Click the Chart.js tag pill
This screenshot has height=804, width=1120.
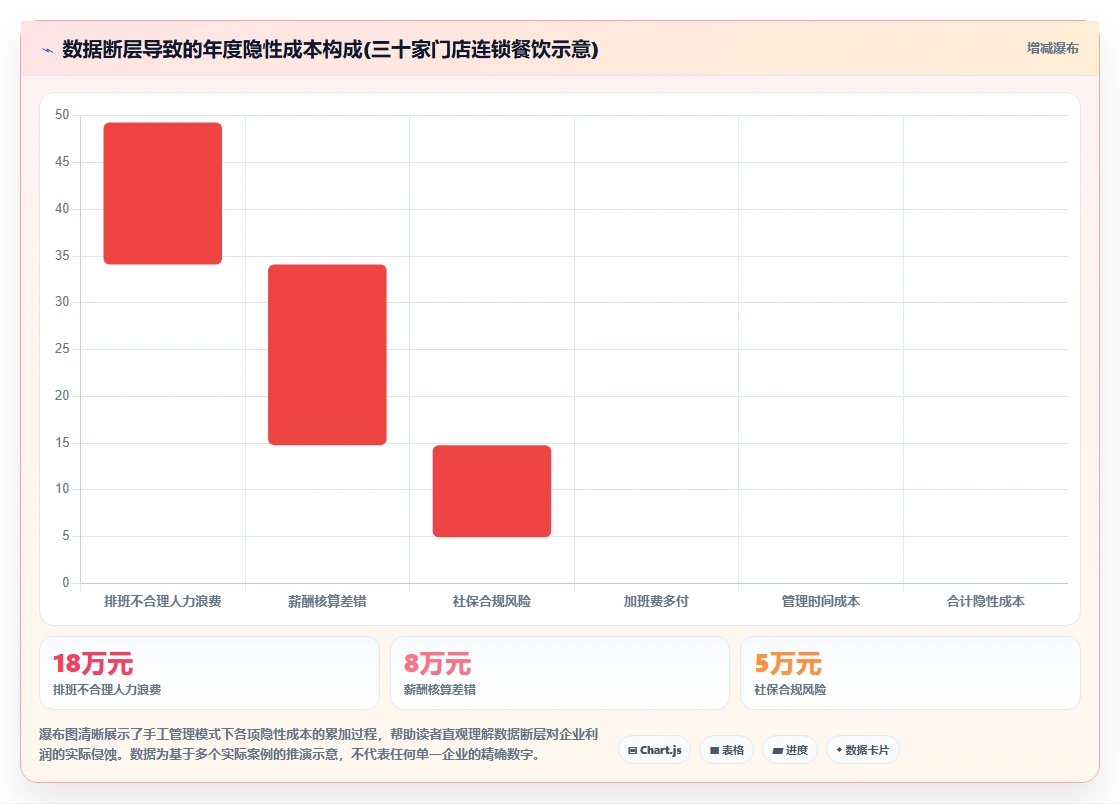[x=654, y=750]
